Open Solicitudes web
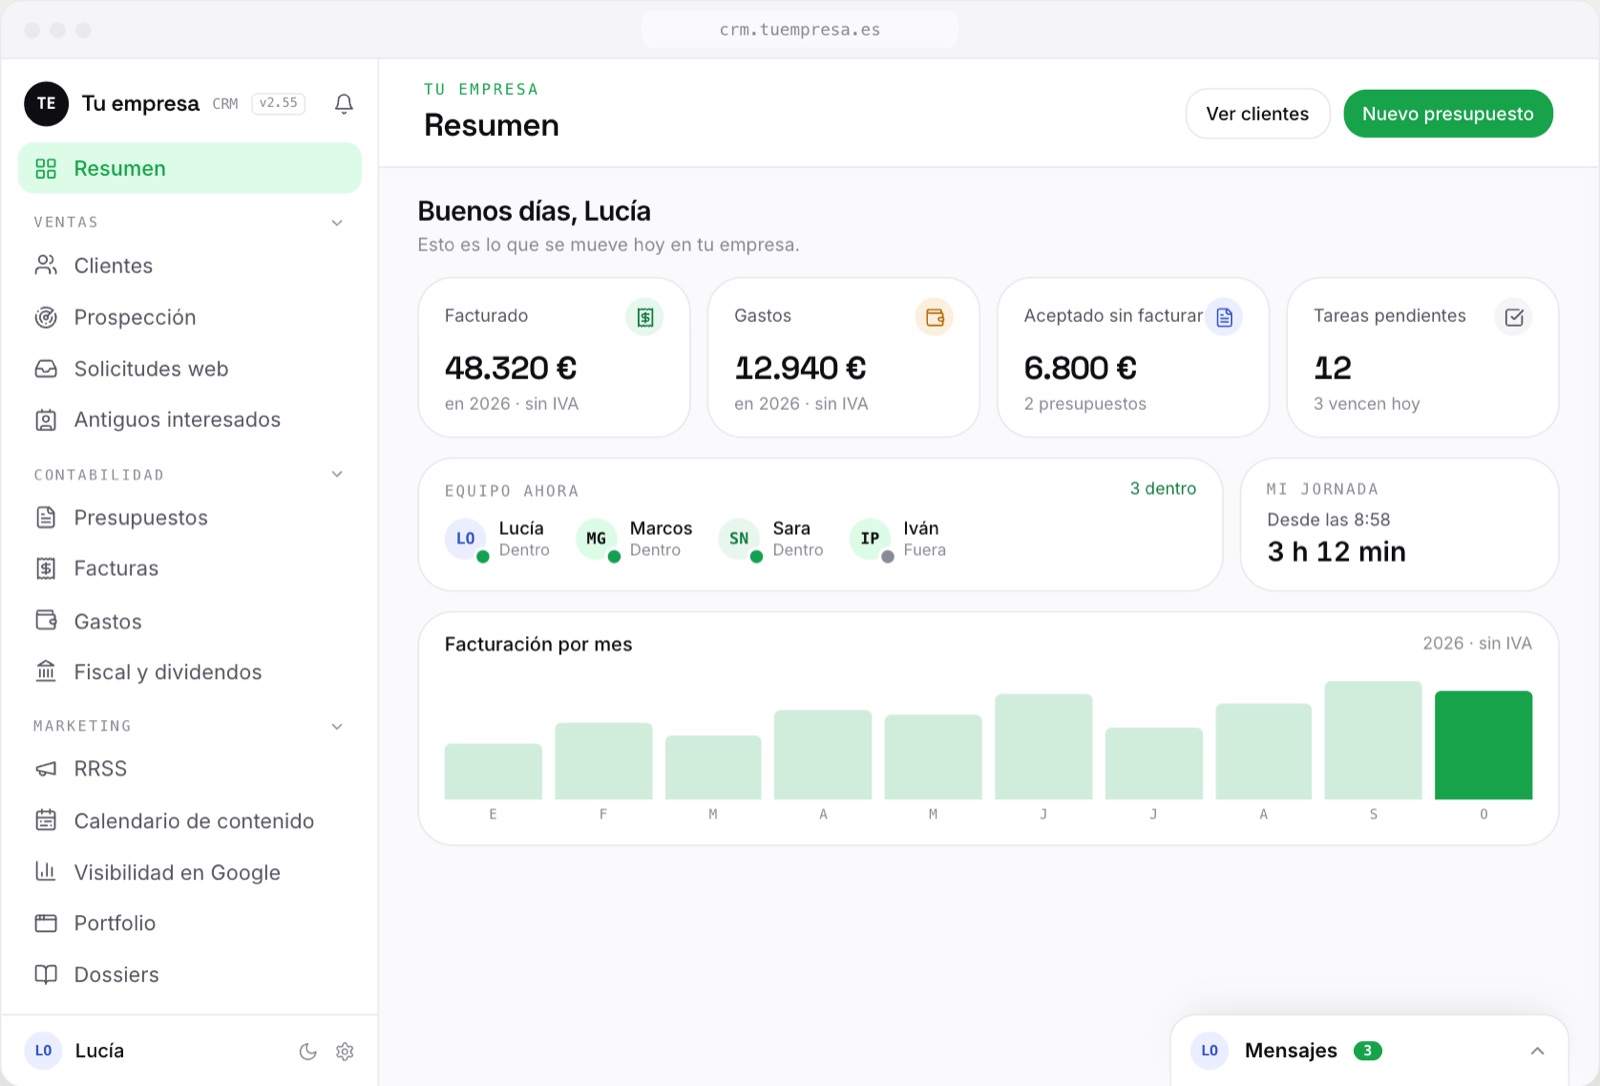The height and width of the screenshot is (1086, 1600). [x=190, y=369]
